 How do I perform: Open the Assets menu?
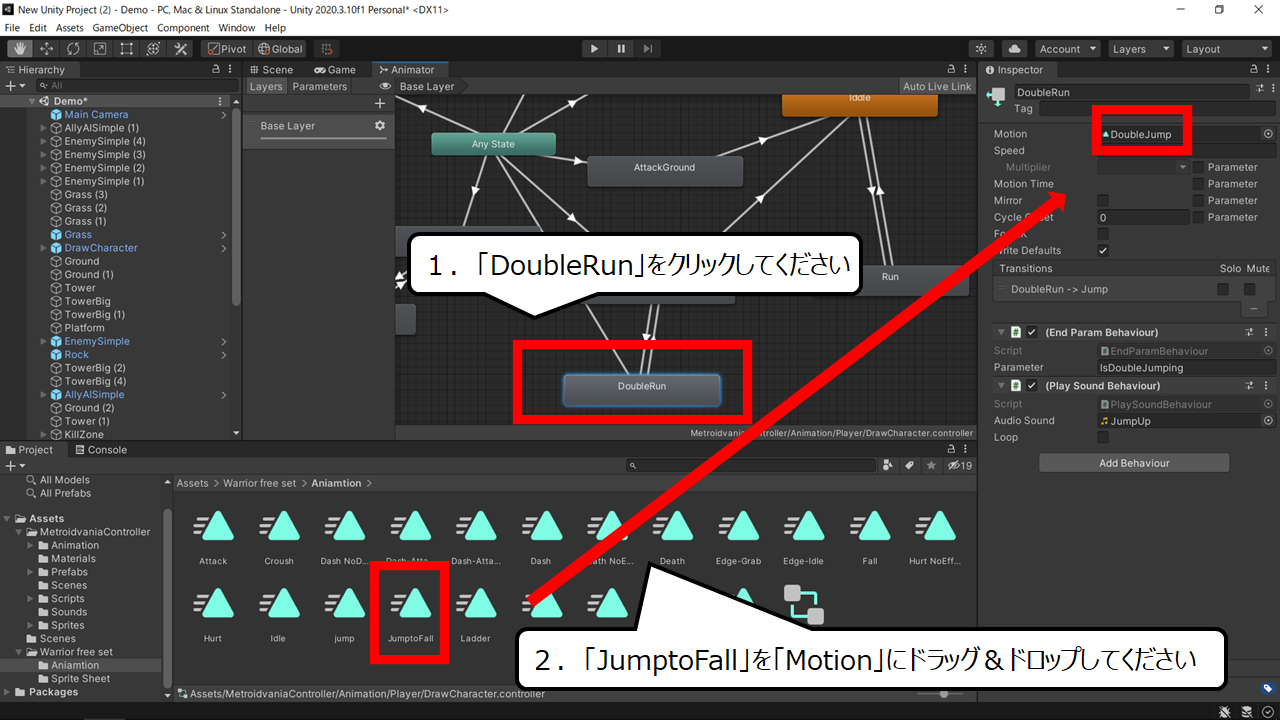(x=69, y=28)
